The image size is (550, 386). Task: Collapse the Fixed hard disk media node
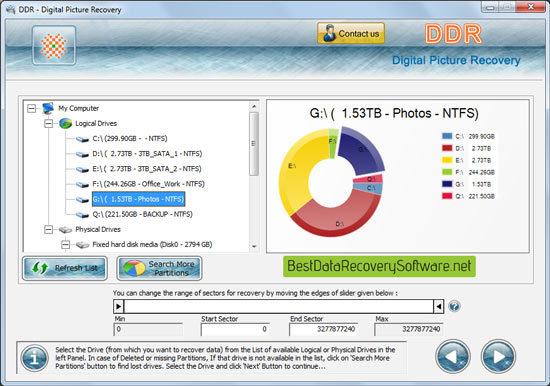tap(65, 245)
